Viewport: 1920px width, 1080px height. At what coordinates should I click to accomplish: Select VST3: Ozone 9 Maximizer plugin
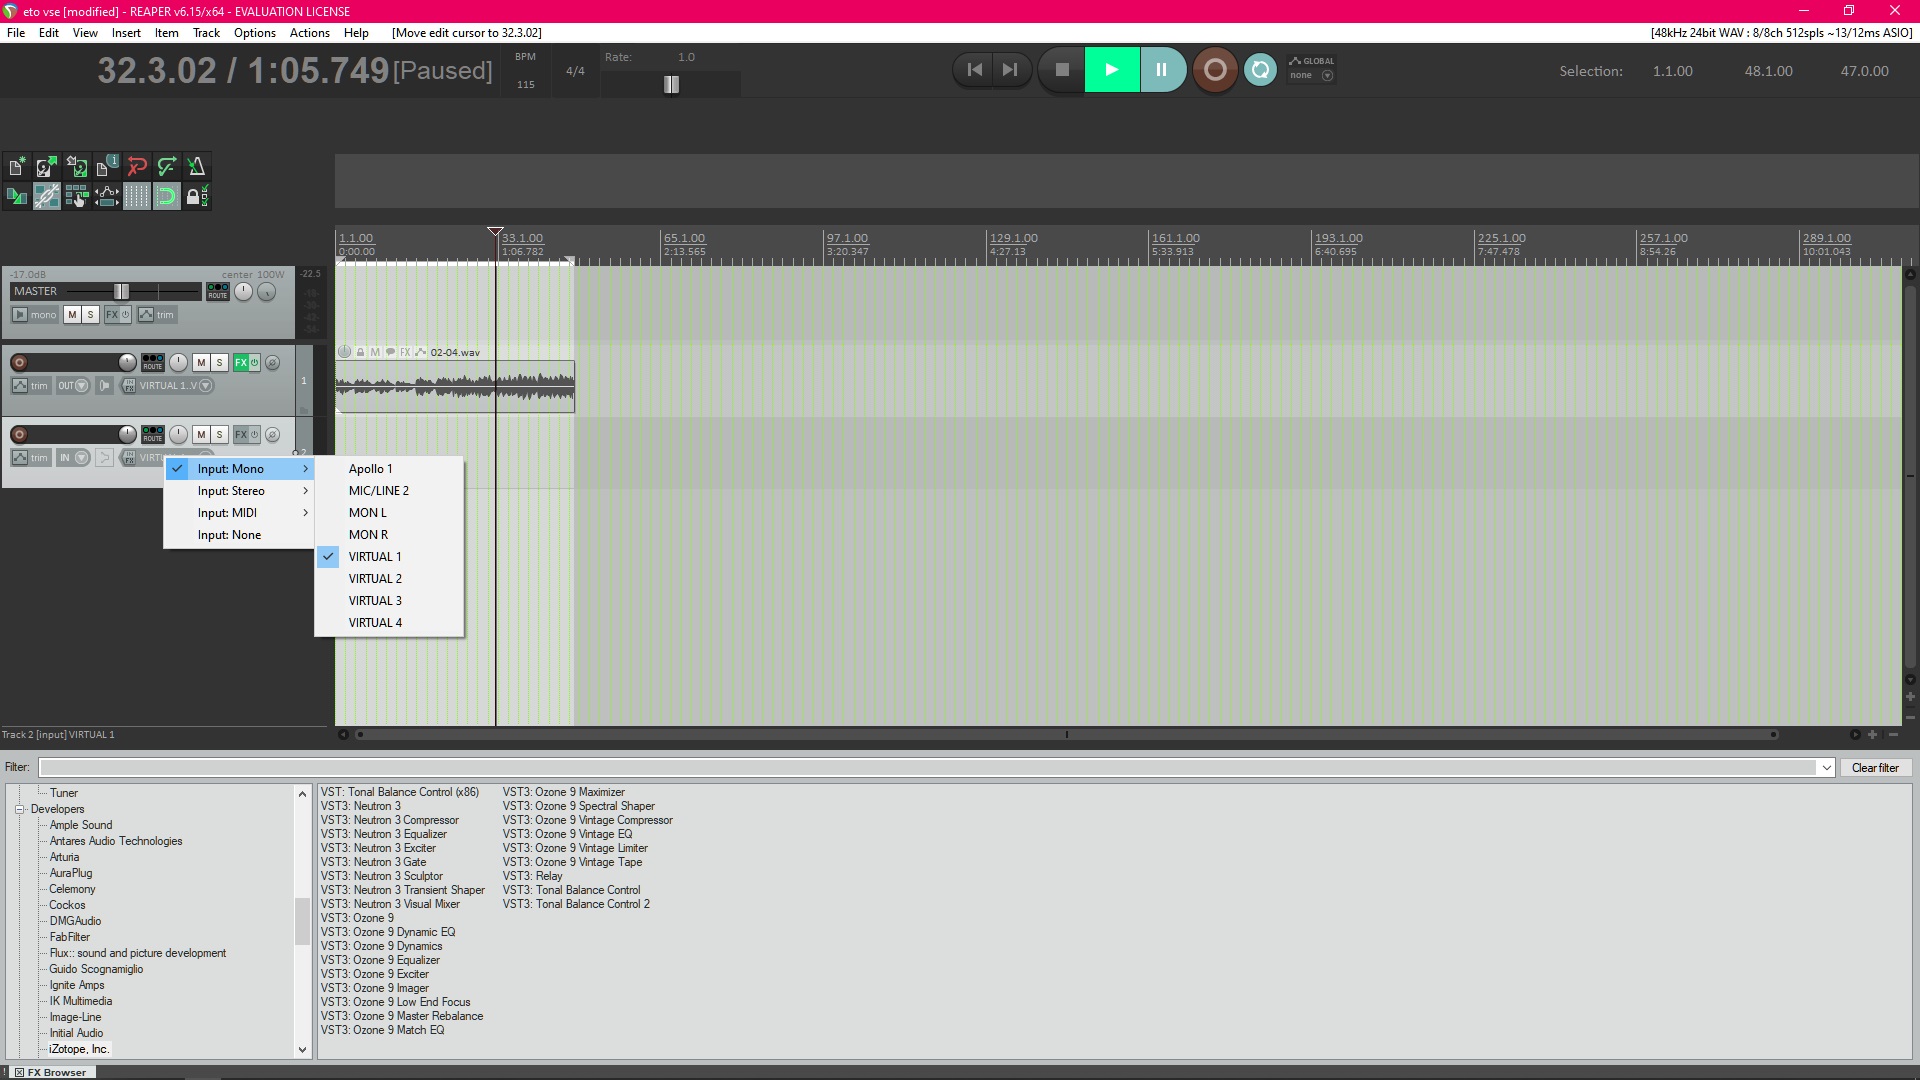point(563,792)
